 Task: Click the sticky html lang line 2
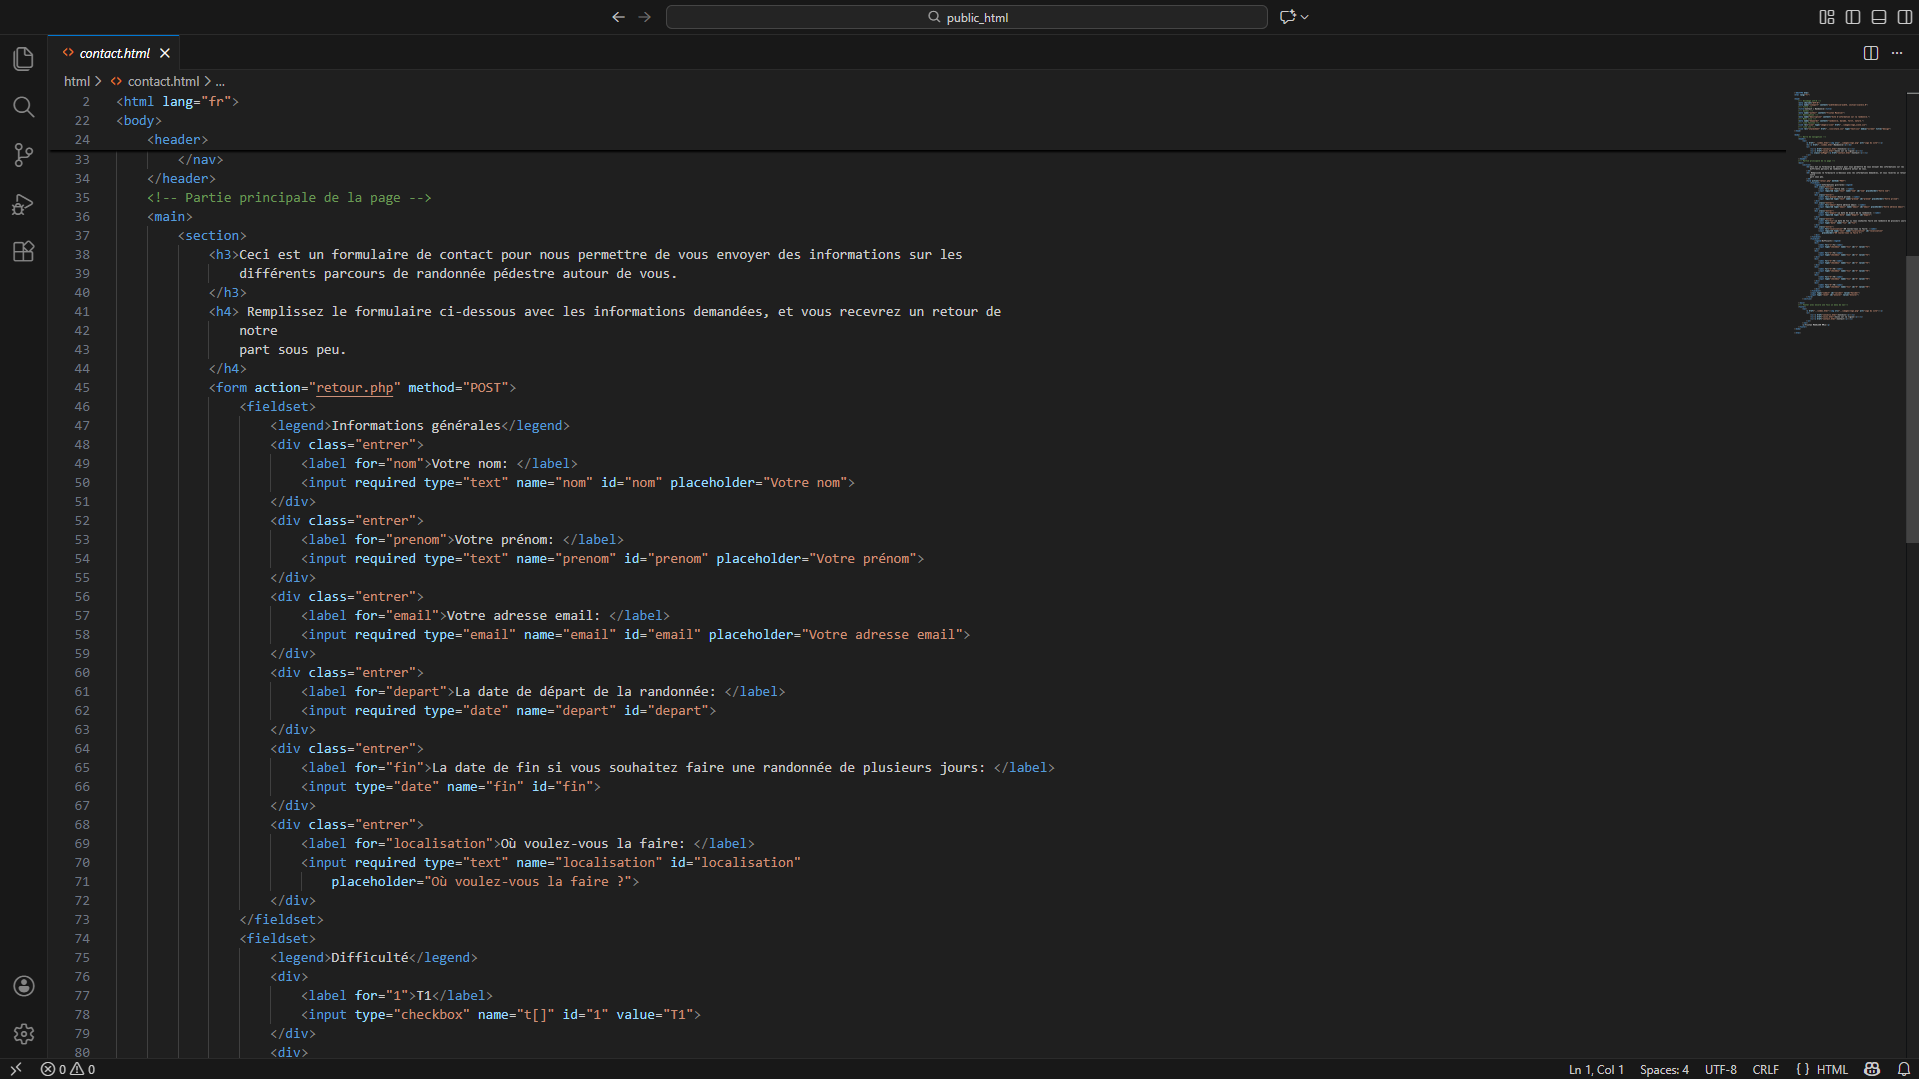pyautogui.click(x=177, y=101)
